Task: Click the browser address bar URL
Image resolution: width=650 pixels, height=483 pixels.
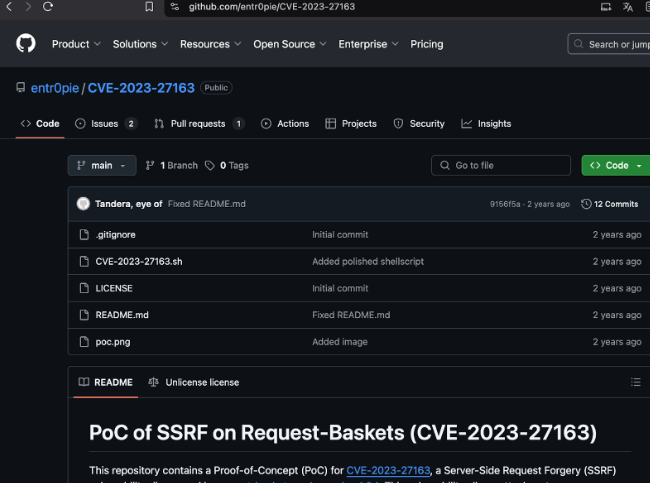Action: [272, 7]
